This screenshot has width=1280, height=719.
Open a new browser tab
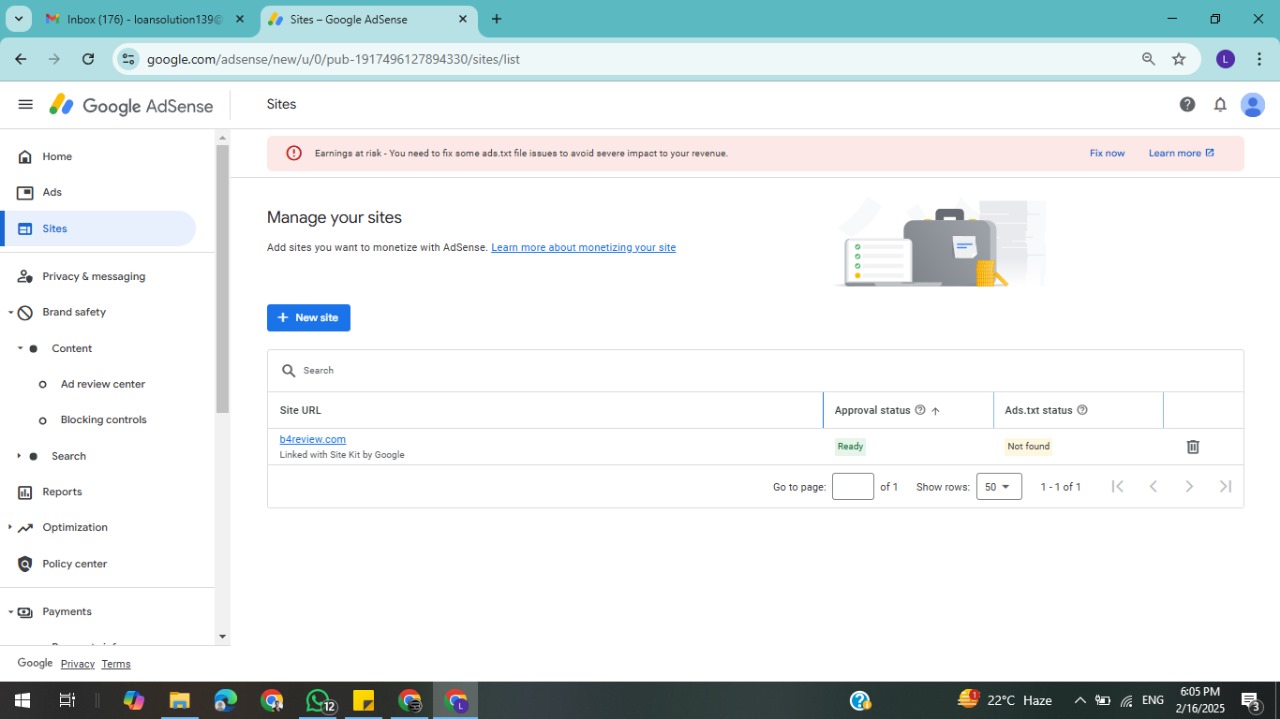(496, 19)
